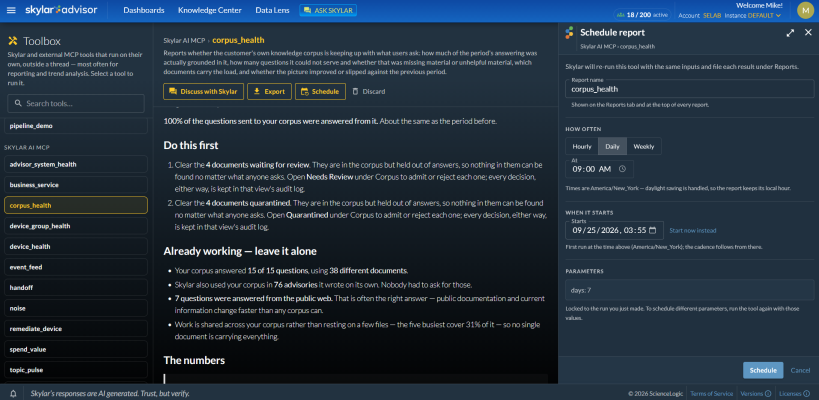Viewport: 819px width, 400px height.
Task: Open the Versions link
Action: click(x=752, y=394)
